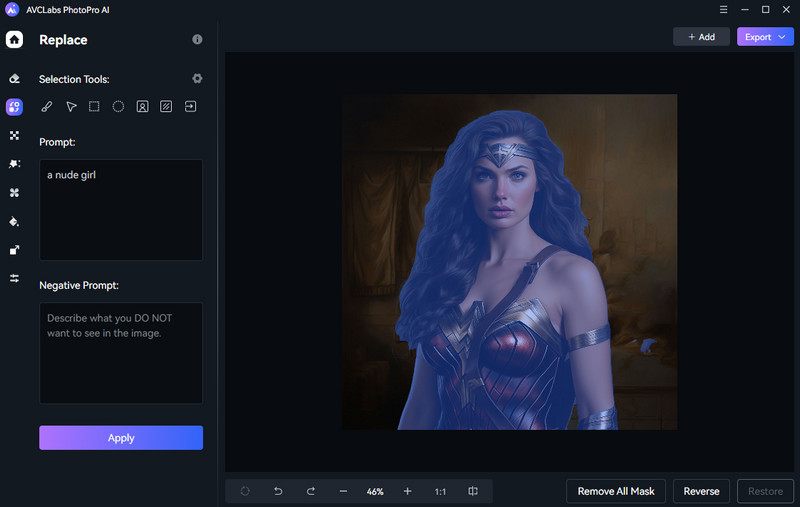Click the Restore button
The width and height of the screenshot is (800, 507).
(x=765, y=491)
